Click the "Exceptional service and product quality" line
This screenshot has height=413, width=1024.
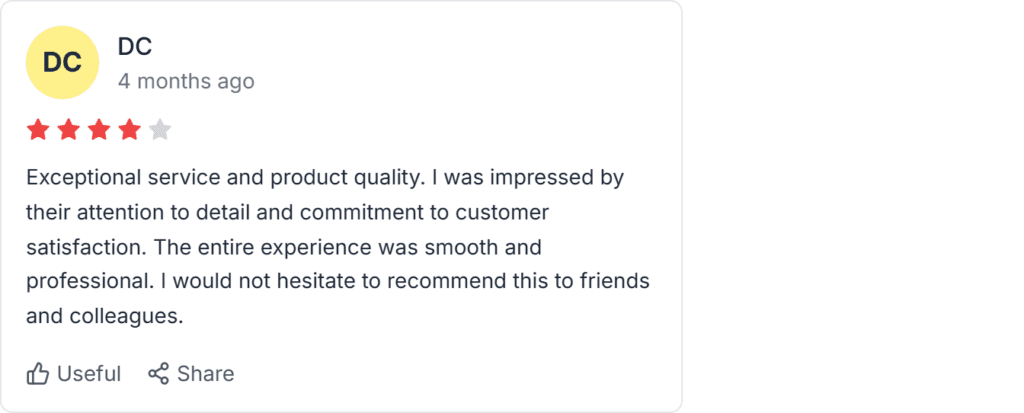pyautogui.click(x=221, y=178)
